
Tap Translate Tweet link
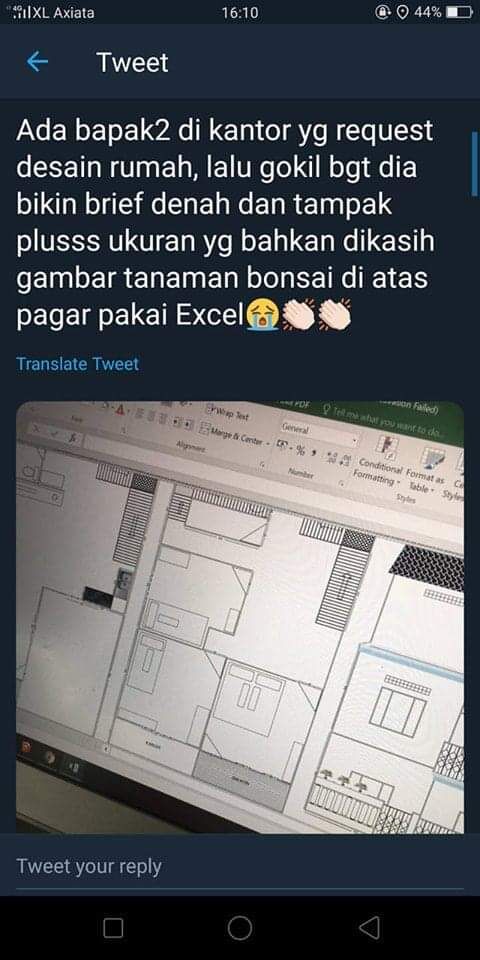click(77, 364)
